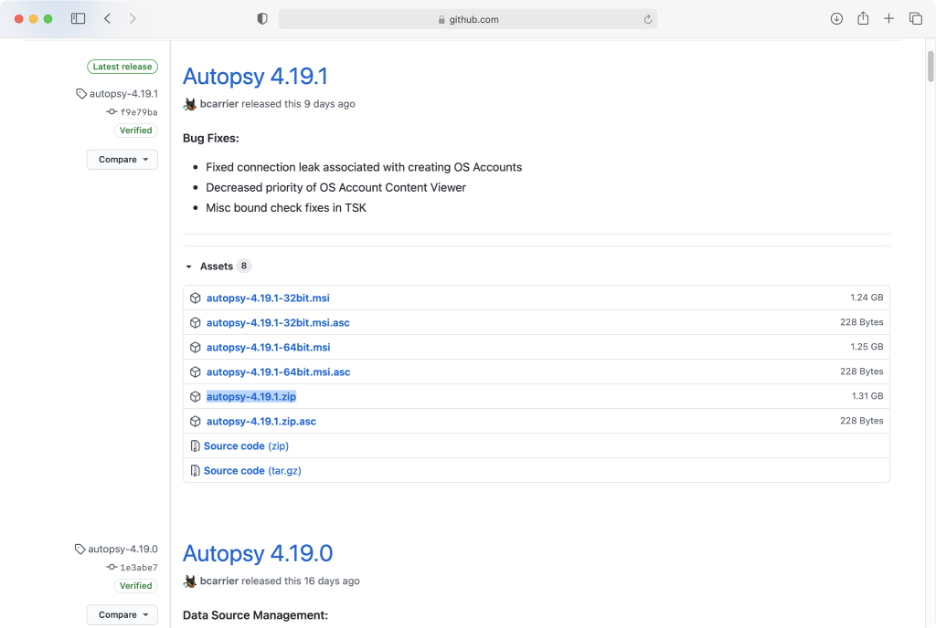Click package icon for autopsy-4.19.1.zip

point(195,396)
